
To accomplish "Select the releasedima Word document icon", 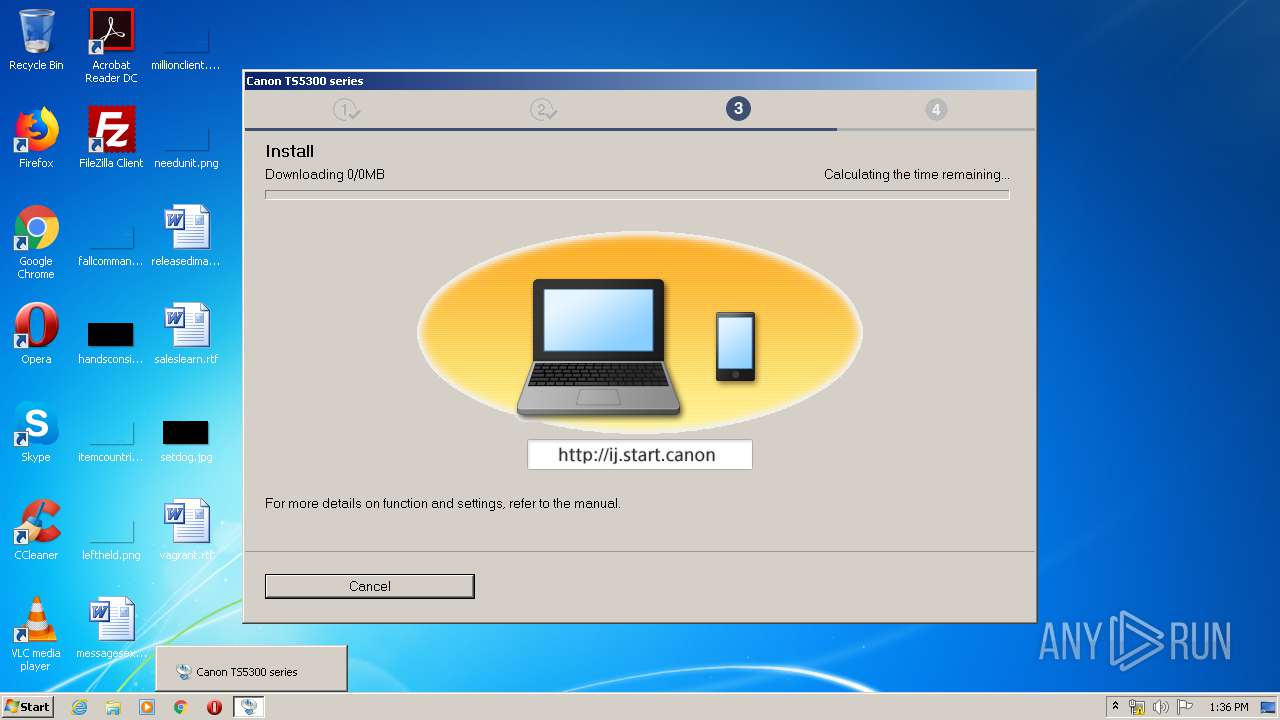I will tap(186, 236).
